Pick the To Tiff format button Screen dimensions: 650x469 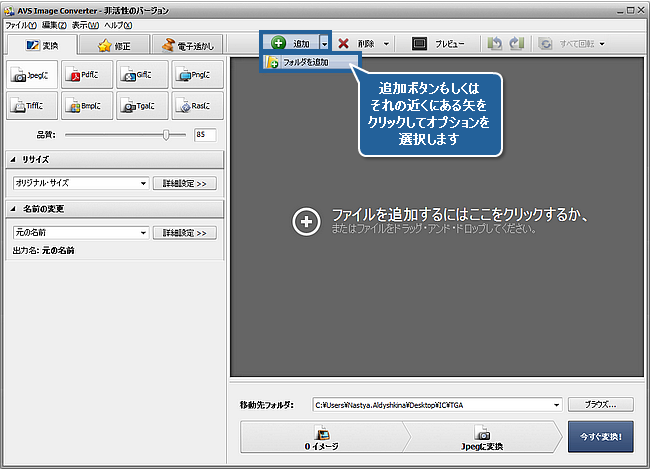[32, 106]
